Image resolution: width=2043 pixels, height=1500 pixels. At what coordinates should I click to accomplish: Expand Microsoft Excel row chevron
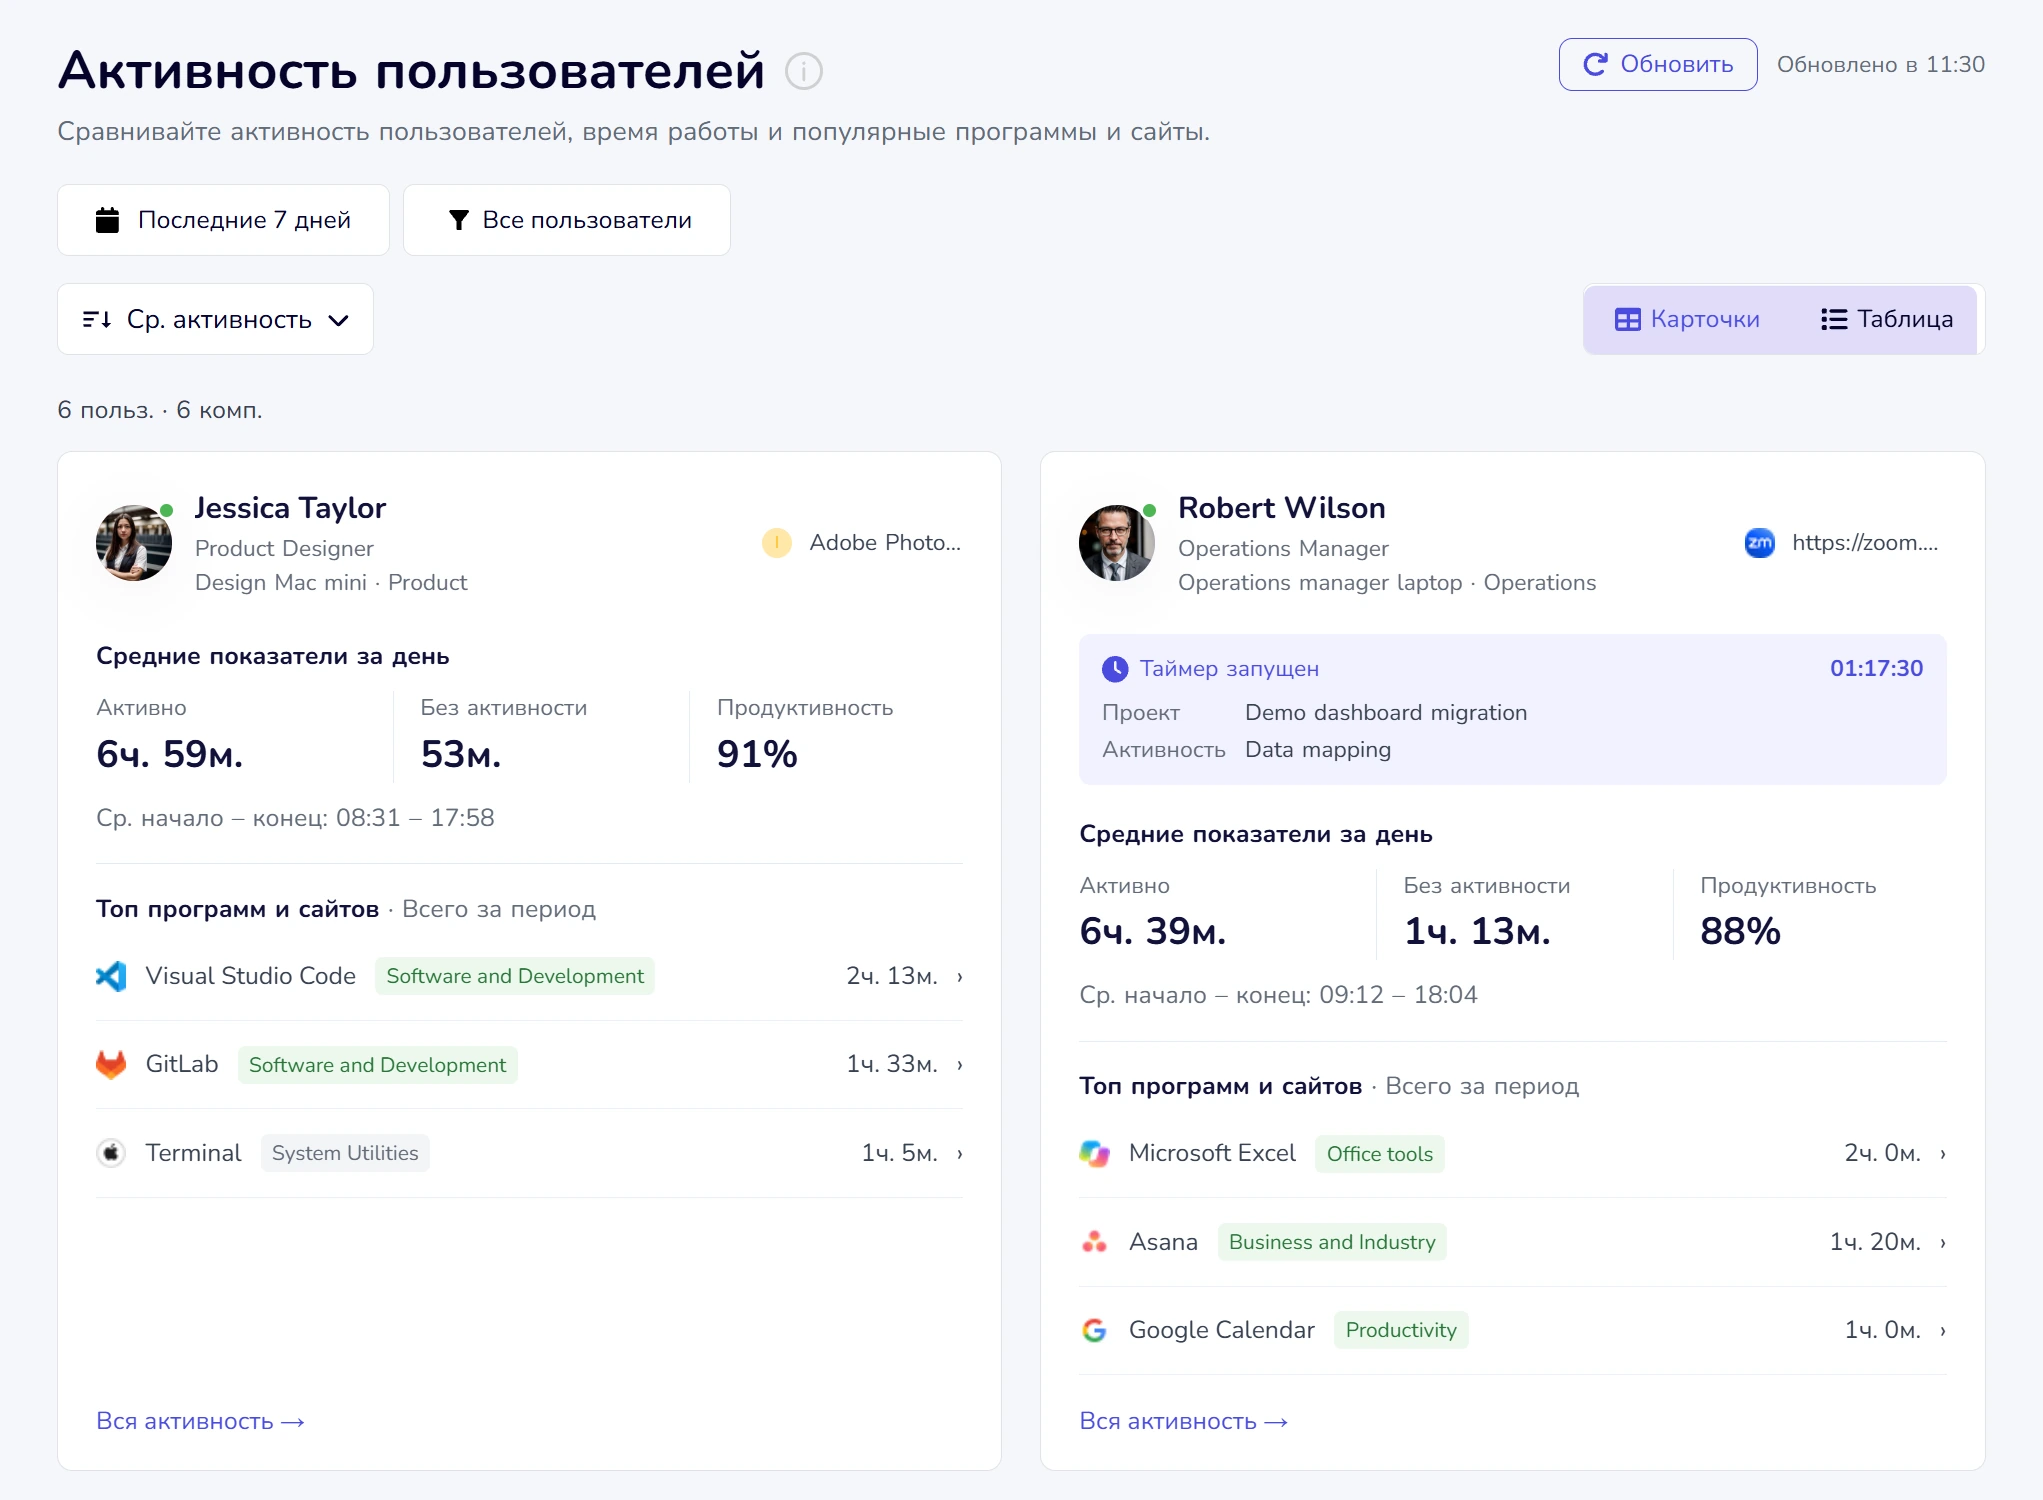(1942, 1153)
